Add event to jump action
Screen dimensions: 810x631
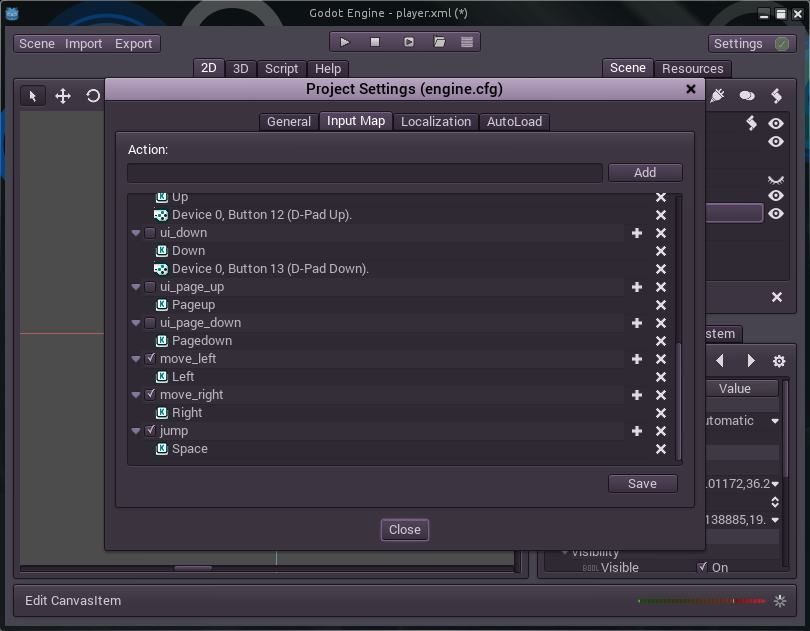click(x=637, y=431)
